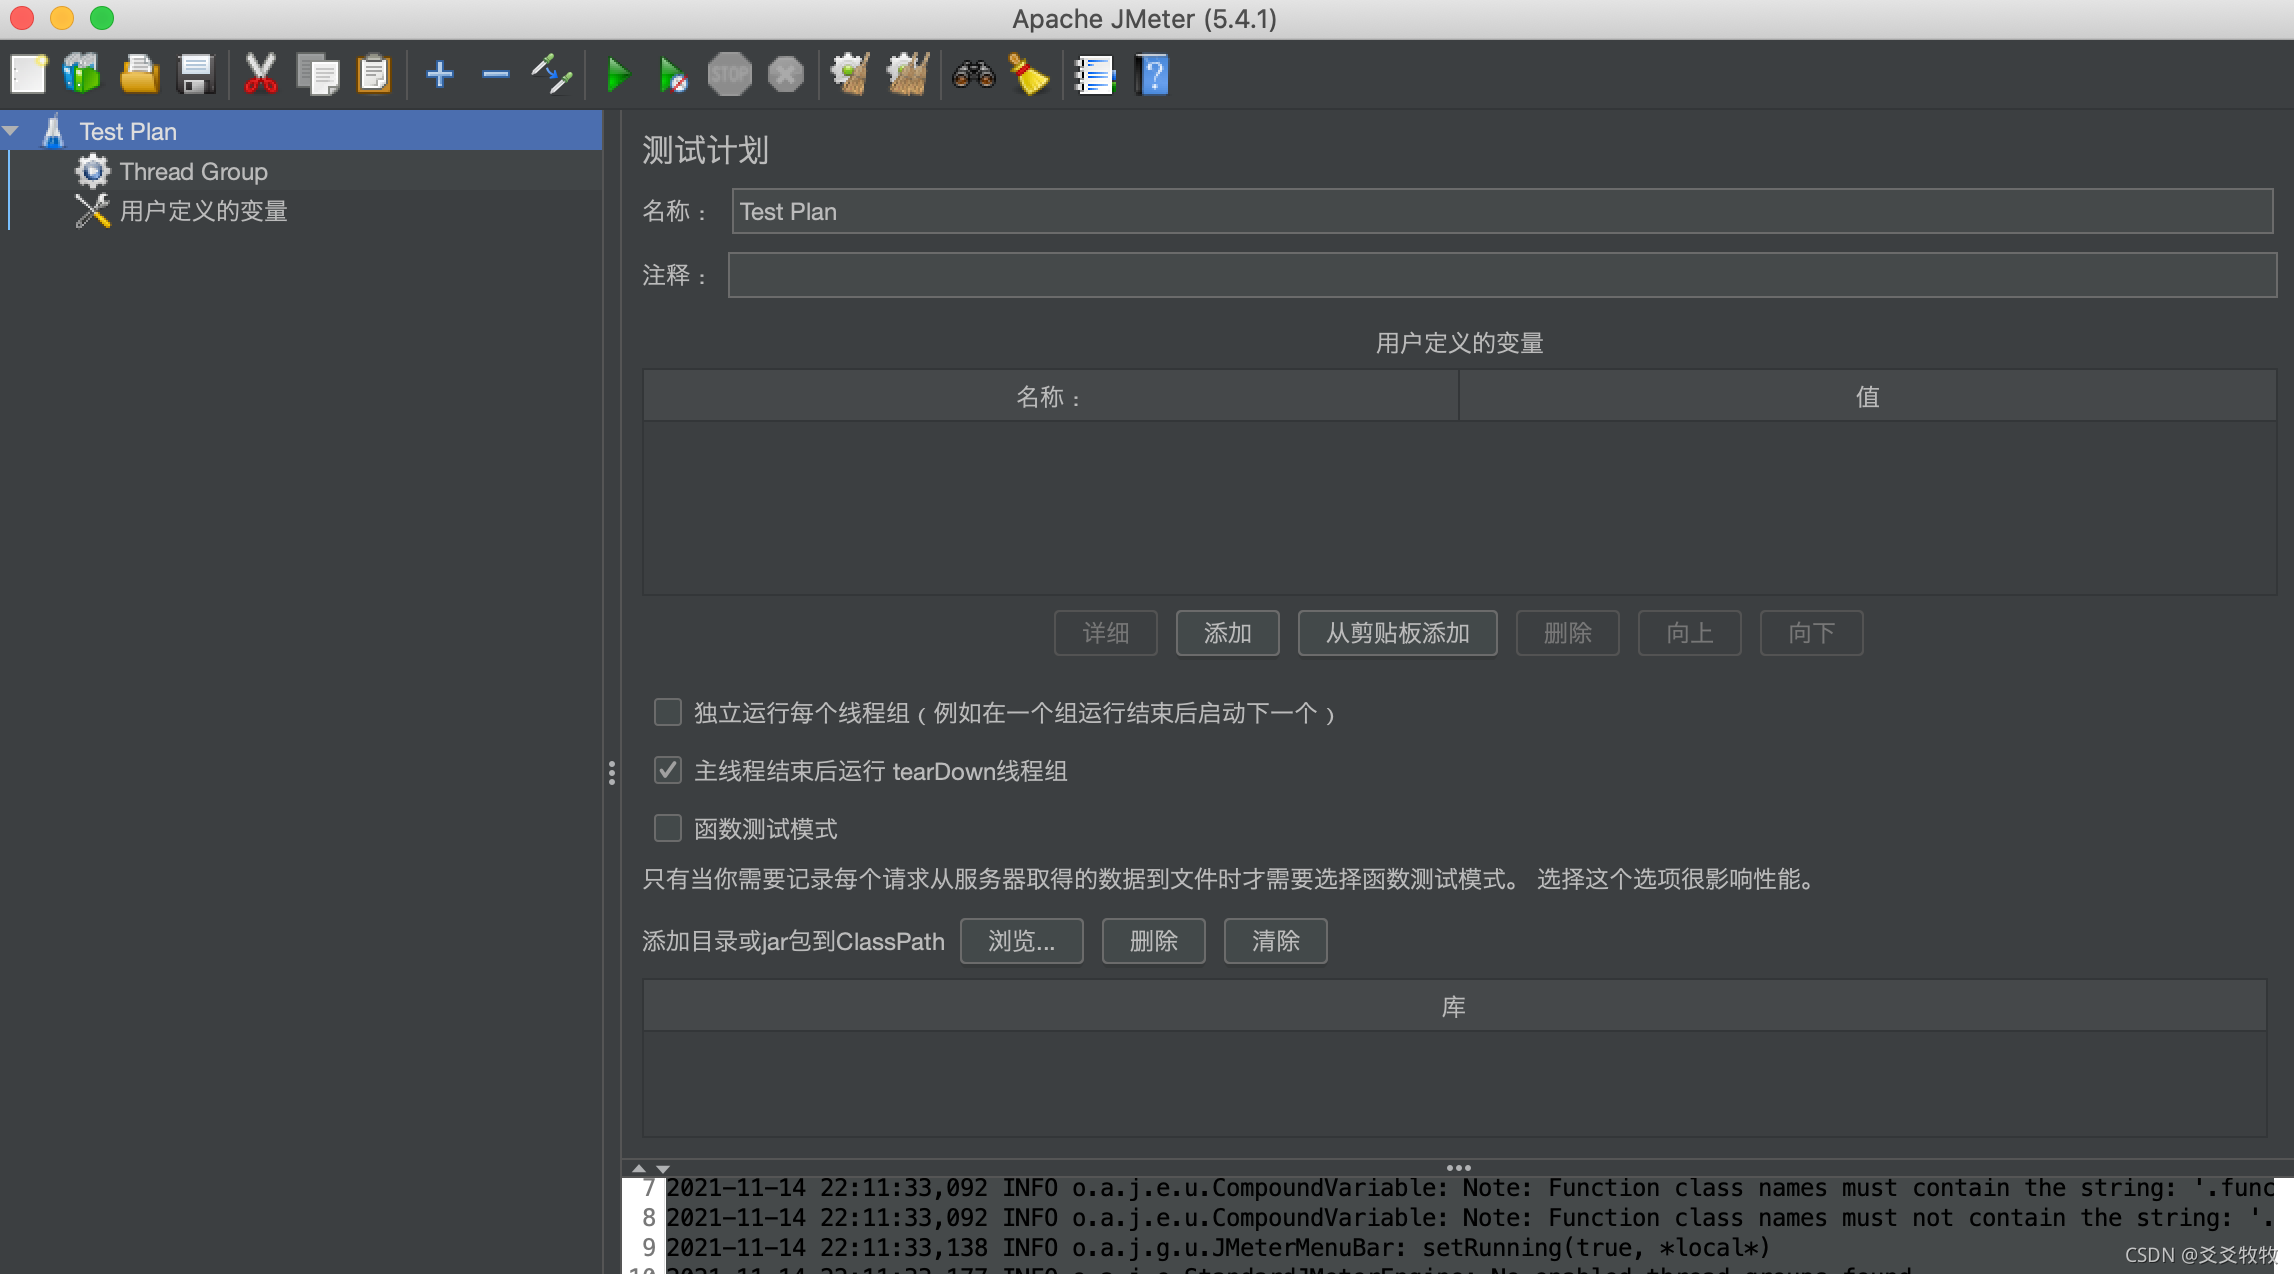
Task: Collapse log panel with down arrow
Action: 663,1169
